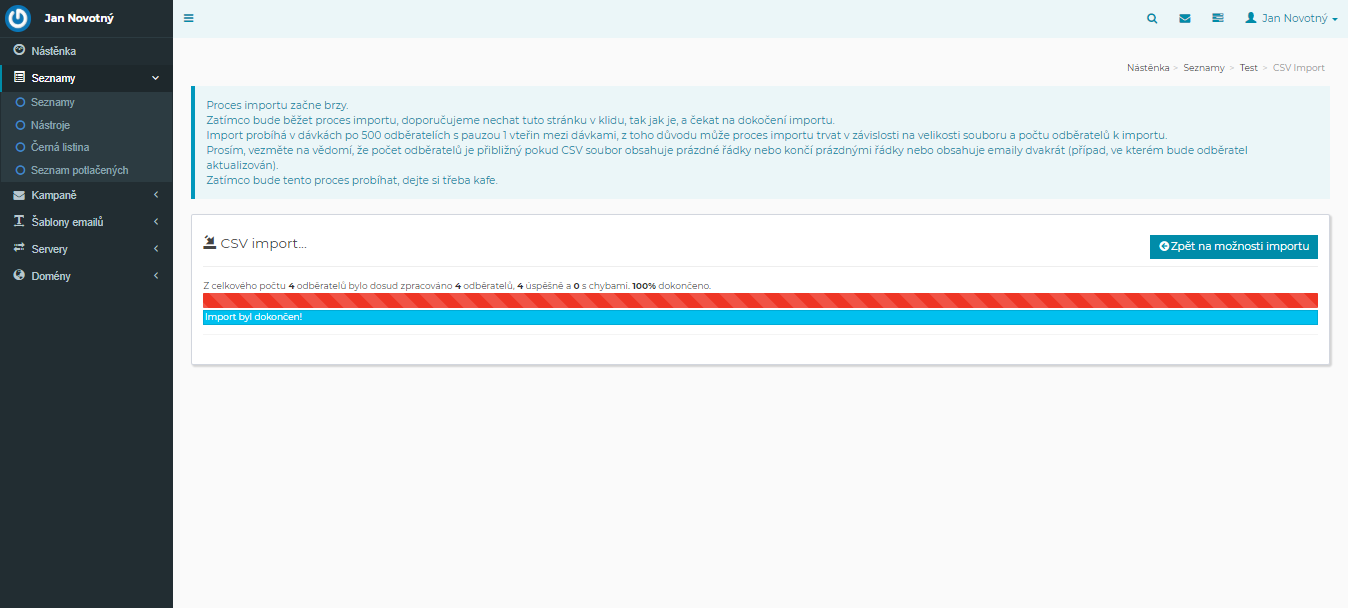Go to the Test breadcrumb link
The width and height of the screenshot is (1348, 608).
click(x=1248, y=68)
